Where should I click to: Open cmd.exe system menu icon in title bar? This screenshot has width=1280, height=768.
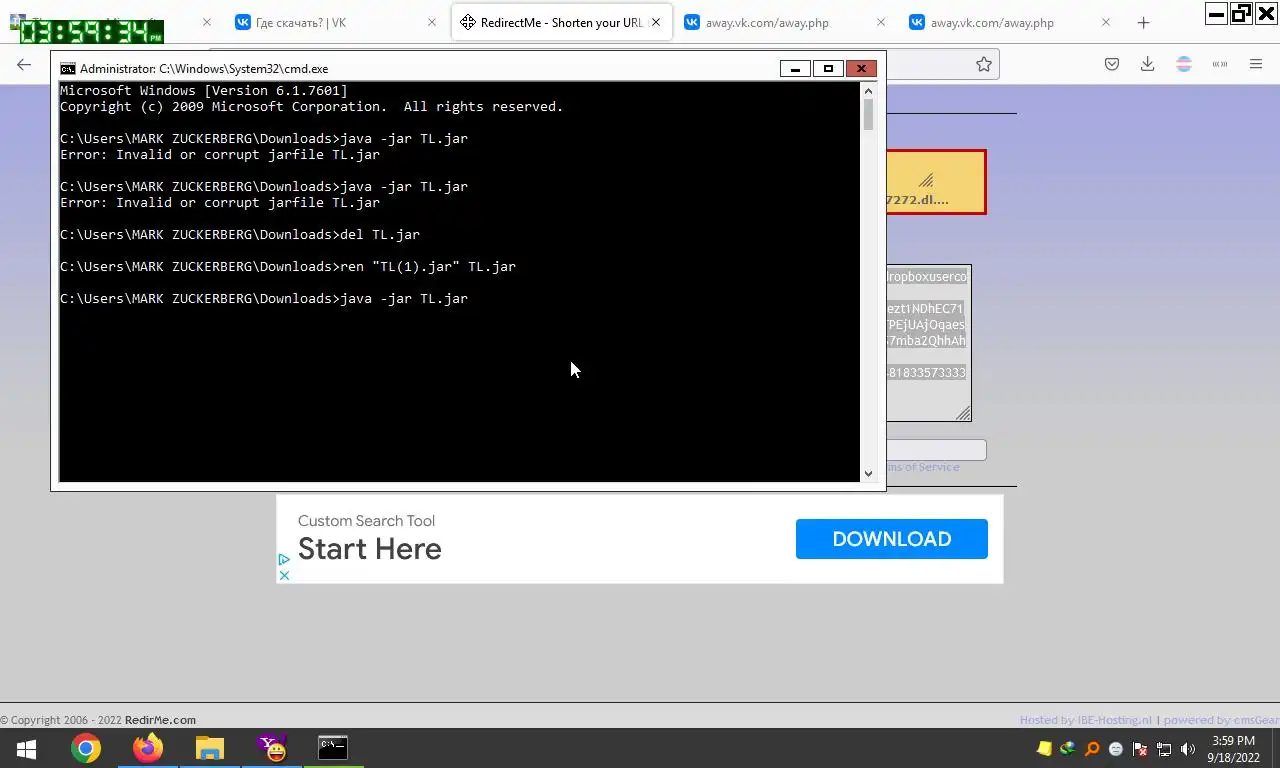pyautogui.click(x=68, y=69)
